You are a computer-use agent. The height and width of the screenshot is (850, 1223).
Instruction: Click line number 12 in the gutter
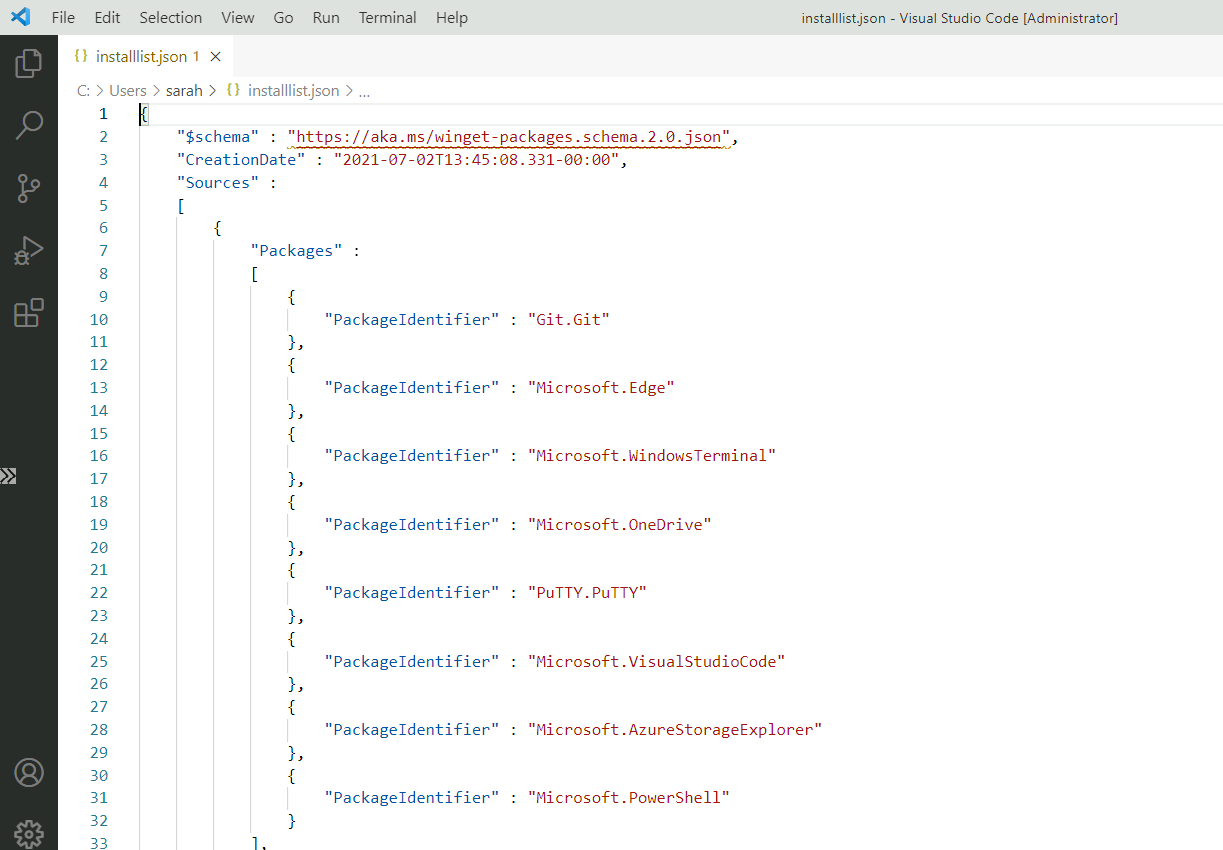pos(99,365)
